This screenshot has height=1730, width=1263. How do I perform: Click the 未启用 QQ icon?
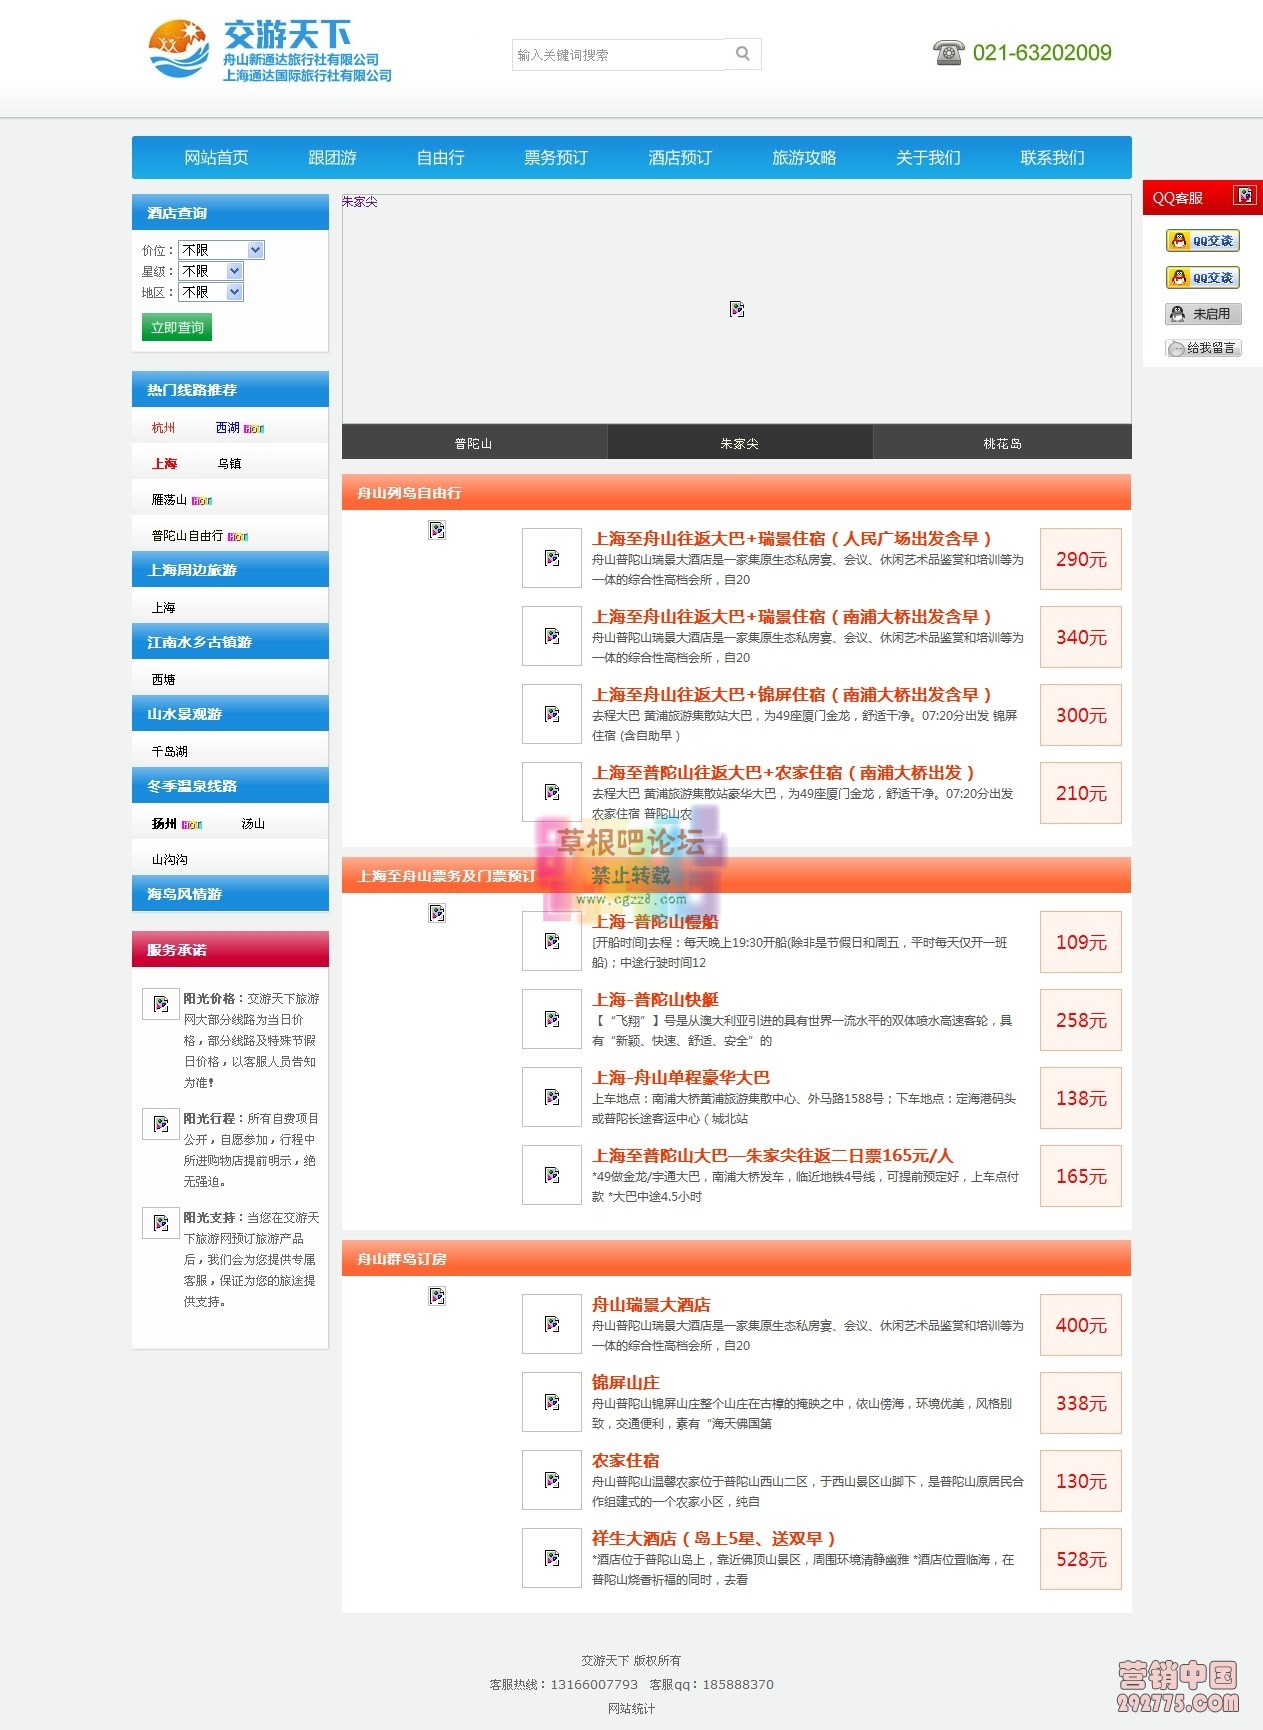[x=1202, y=314]
